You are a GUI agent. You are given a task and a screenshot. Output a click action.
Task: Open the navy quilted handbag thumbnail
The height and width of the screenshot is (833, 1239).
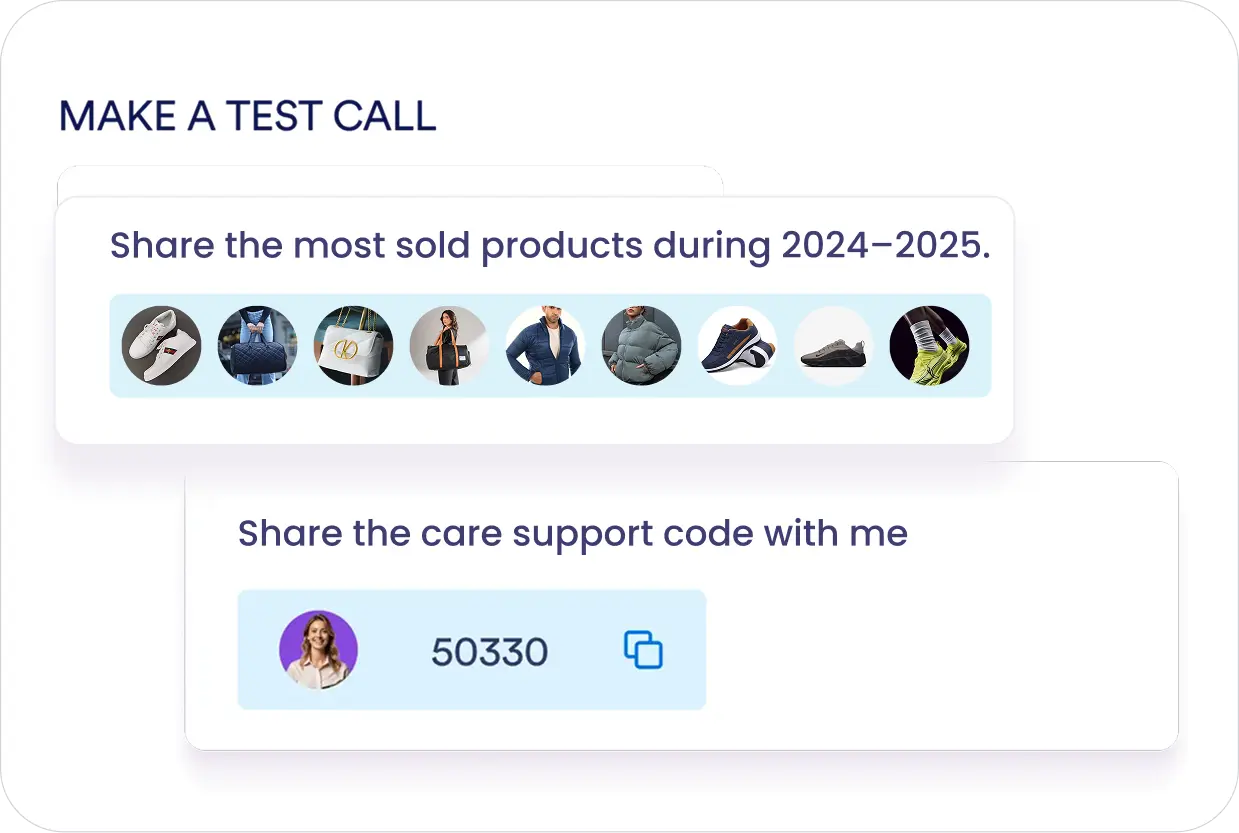[x=258, y=346]
